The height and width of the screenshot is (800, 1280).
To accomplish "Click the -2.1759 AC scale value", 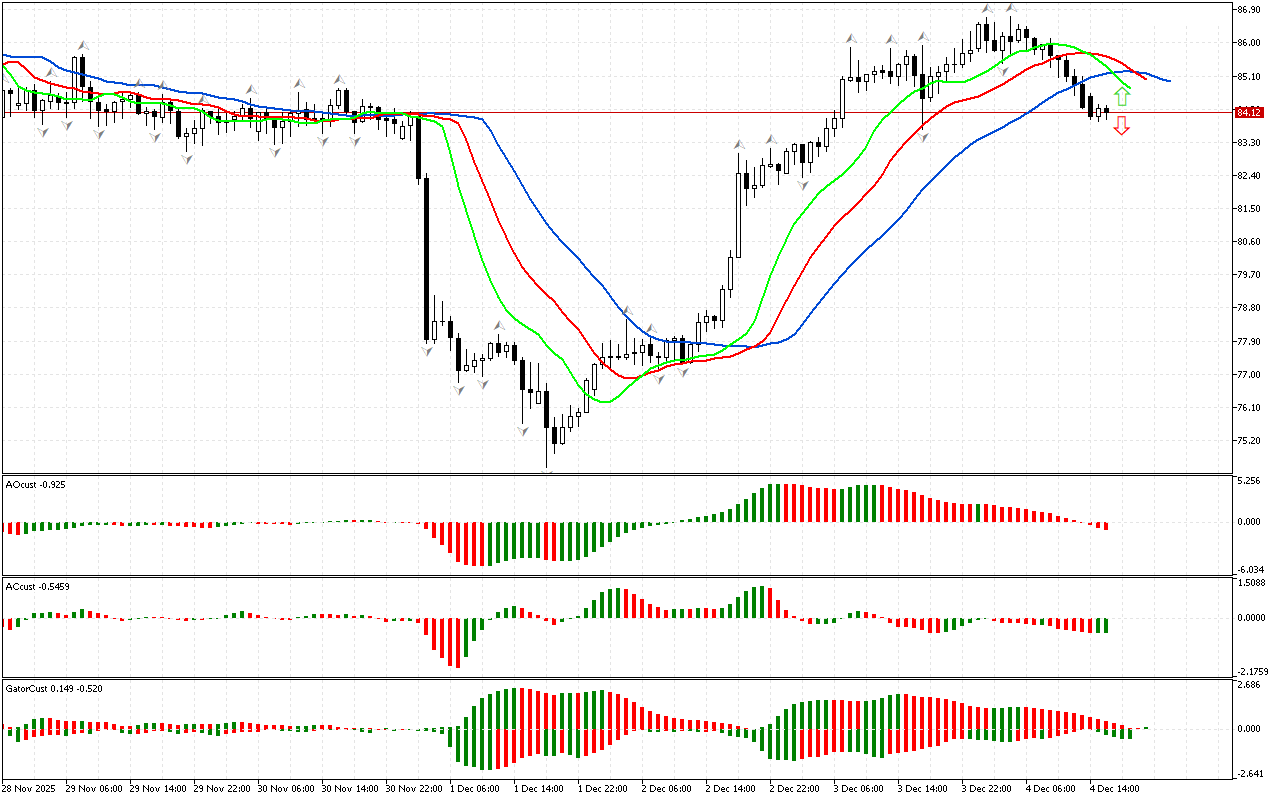I will (1251, 671).
